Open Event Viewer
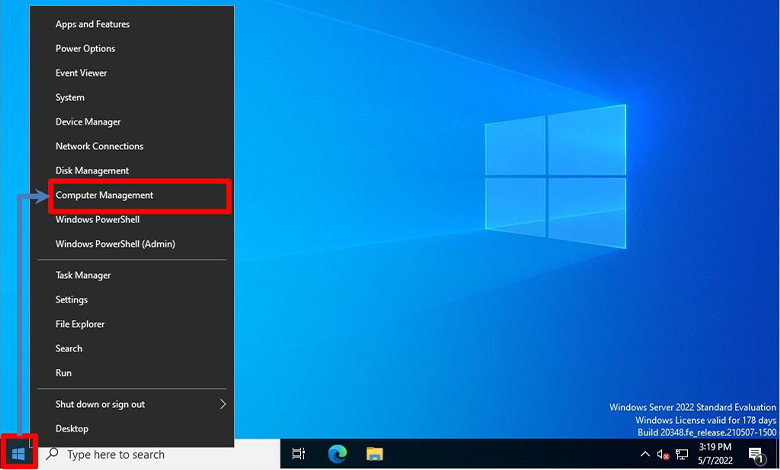 pyautogui.click(x=132, y=73)
